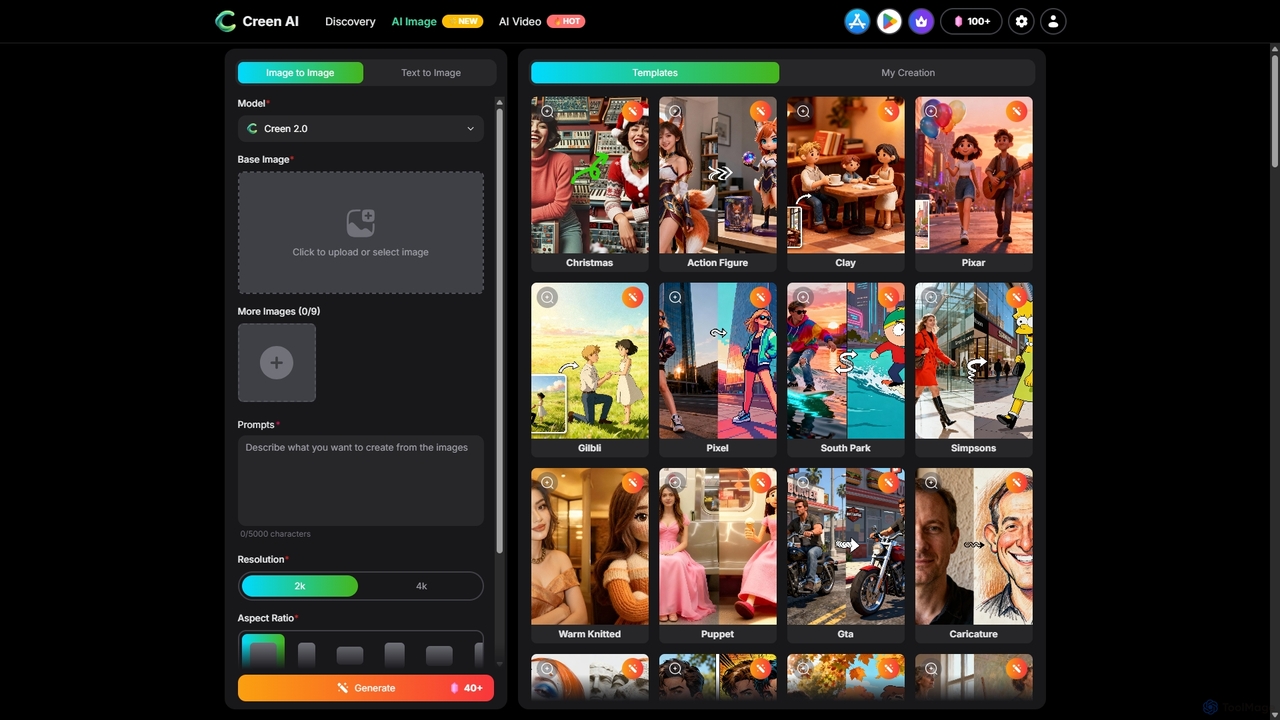1280x720 pixels.
Task: Click the magic wand icon on Warm Knitted card
Action: (632, 483)
